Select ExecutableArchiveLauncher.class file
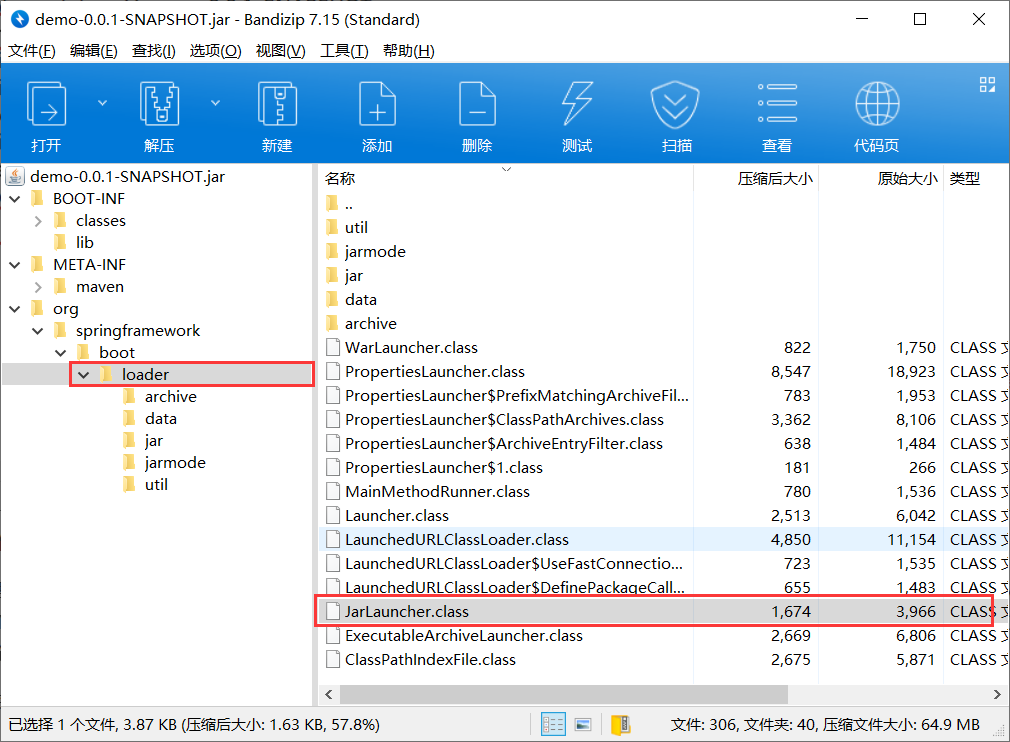 pyautogui.click(x=464, y=636)
